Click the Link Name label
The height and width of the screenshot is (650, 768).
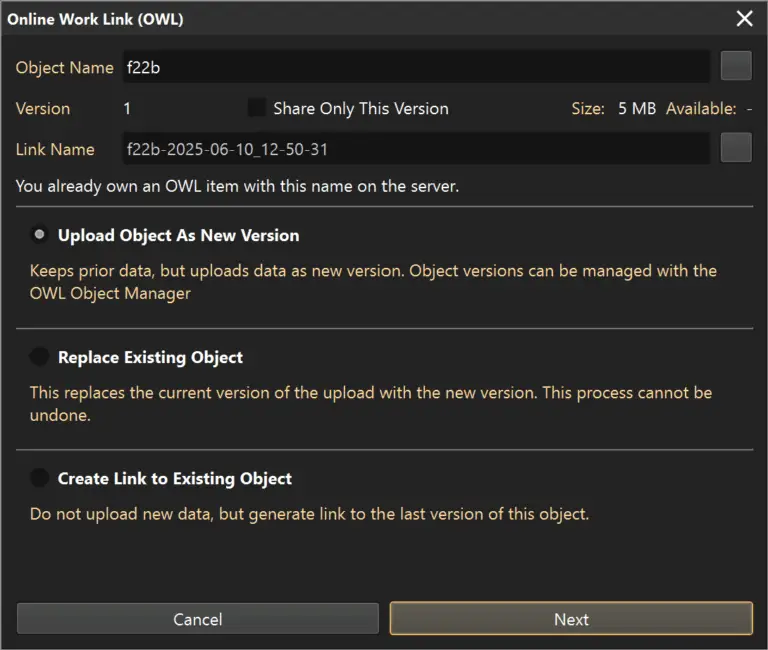point(55,149)
